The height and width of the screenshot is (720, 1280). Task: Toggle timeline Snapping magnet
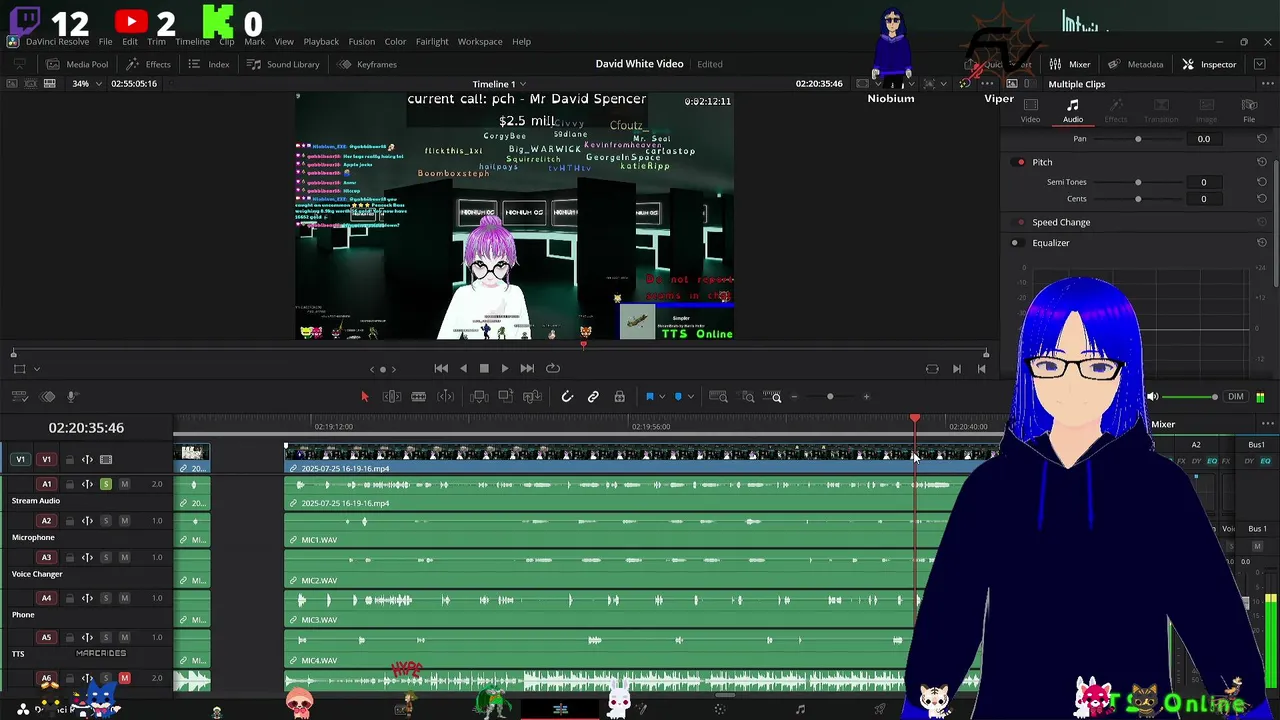coord(567,397)
